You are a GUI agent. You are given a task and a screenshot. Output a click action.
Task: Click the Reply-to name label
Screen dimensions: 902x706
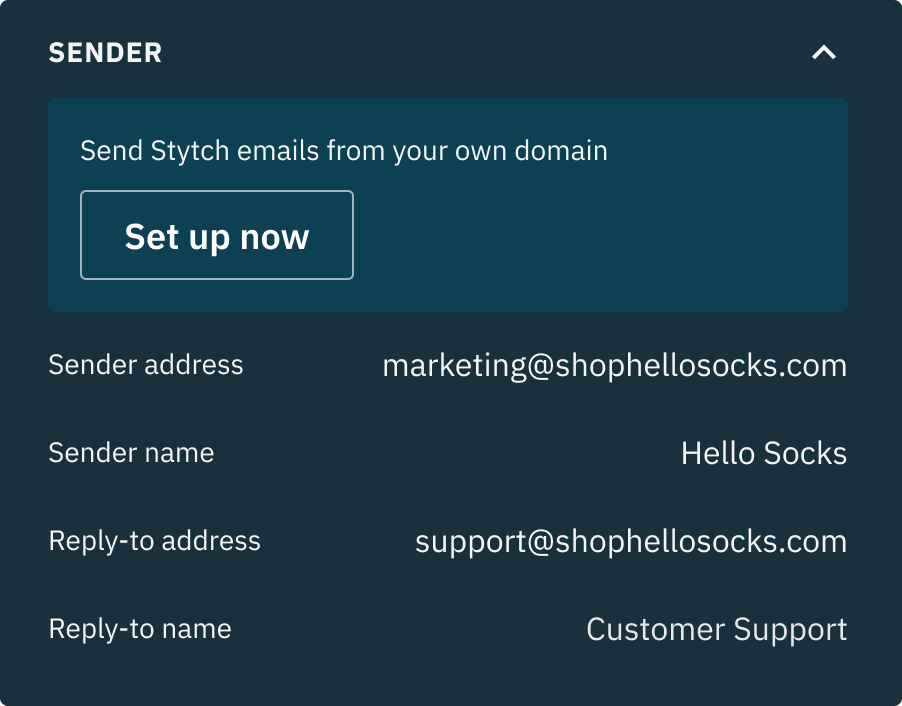pyautogui.click(x=140, y=629)
